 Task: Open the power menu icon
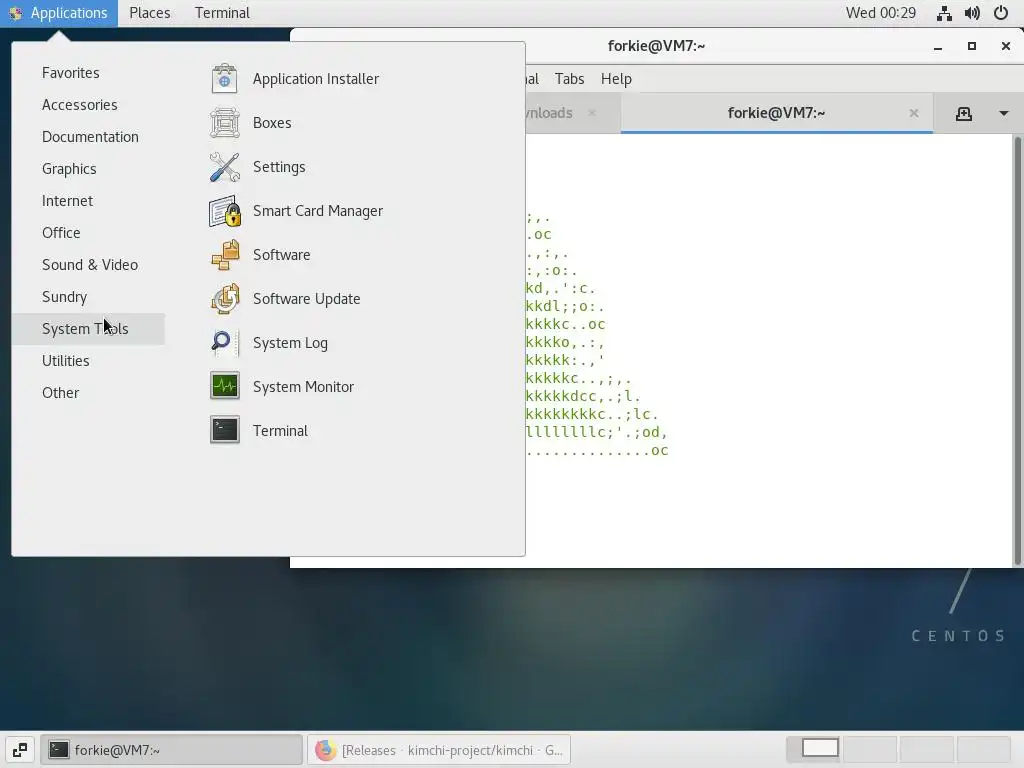(x=1001, y=13)
